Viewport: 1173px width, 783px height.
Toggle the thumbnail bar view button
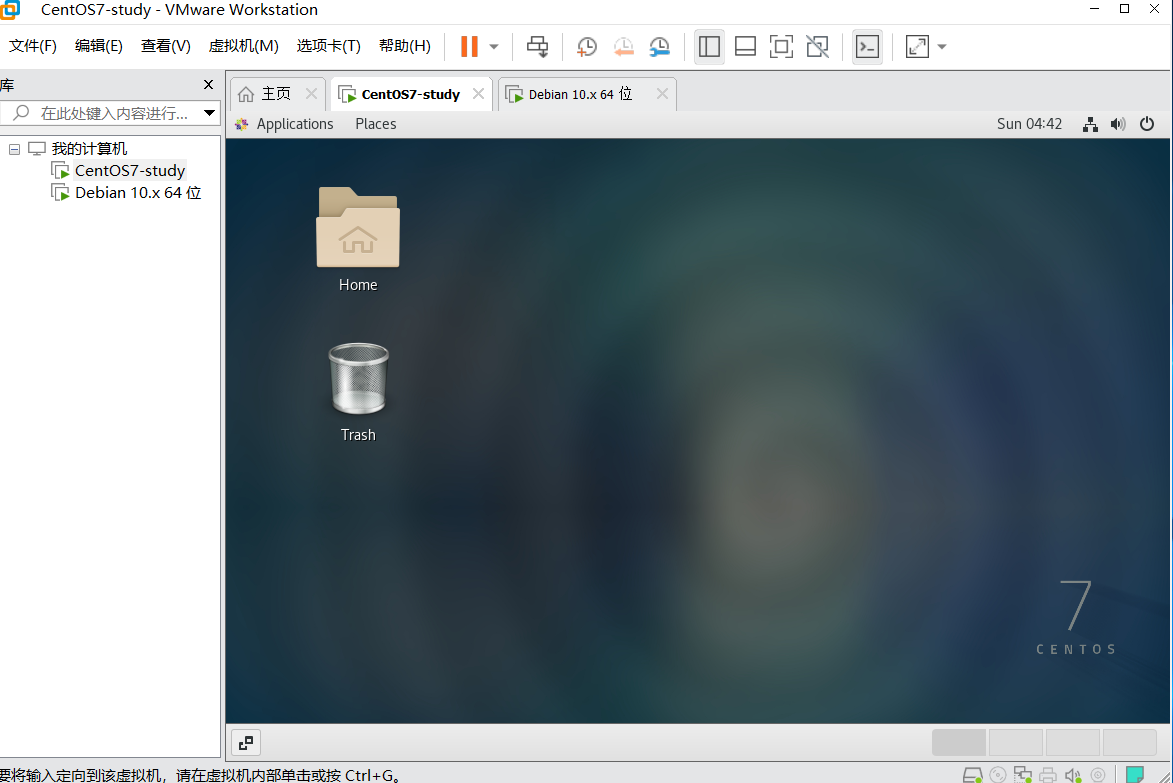tap(745, 47)
